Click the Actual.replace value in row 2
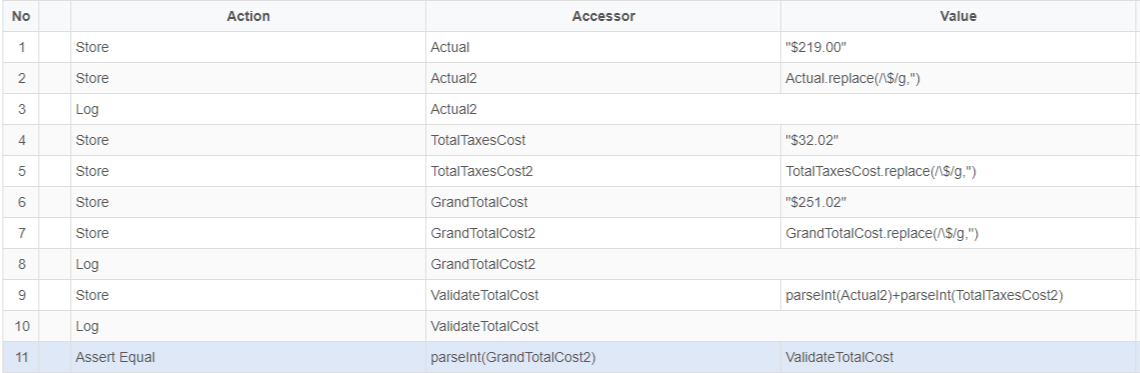Viewport: 1140px width, 373px height. [x=960, y=79]
